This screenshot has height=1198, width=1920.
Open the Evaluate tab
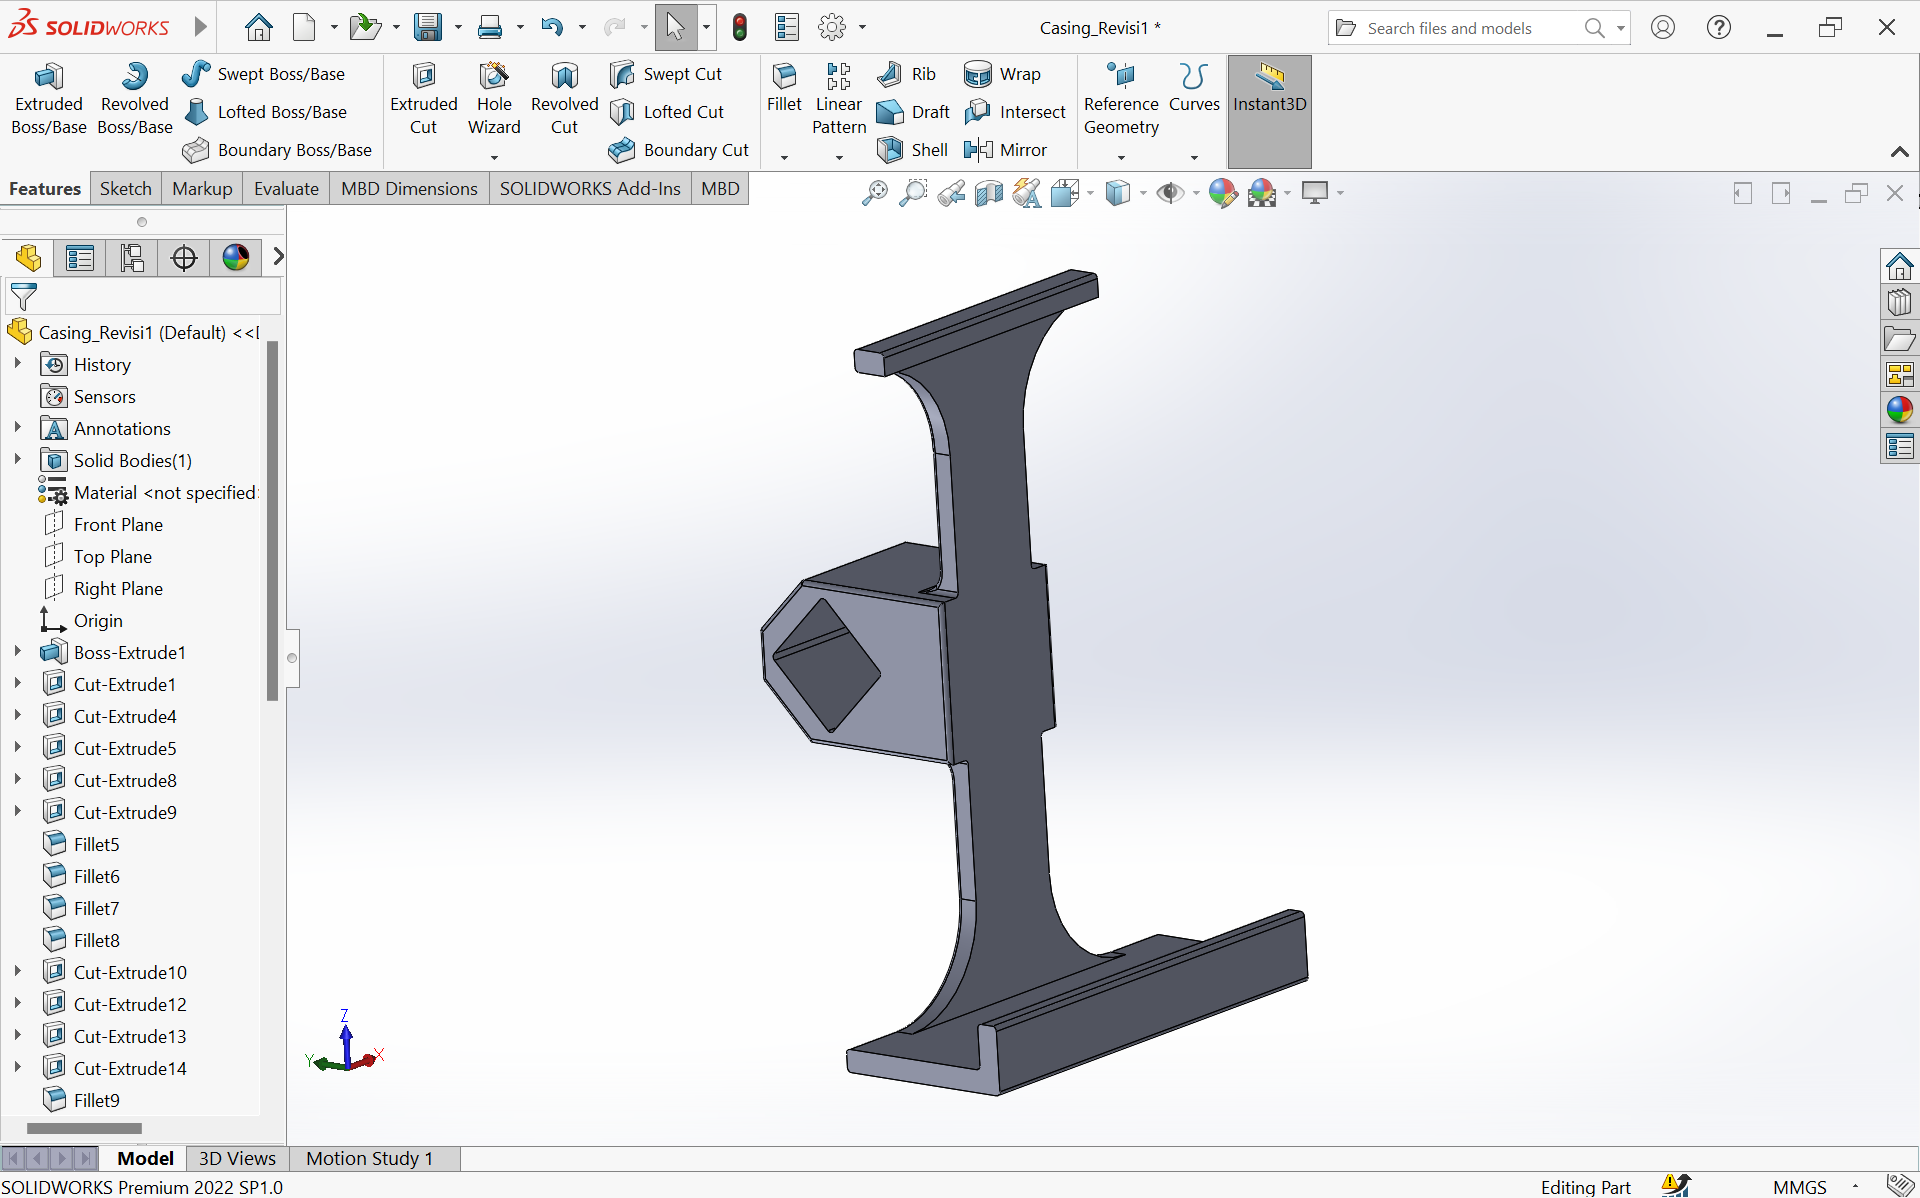(286, 189)
